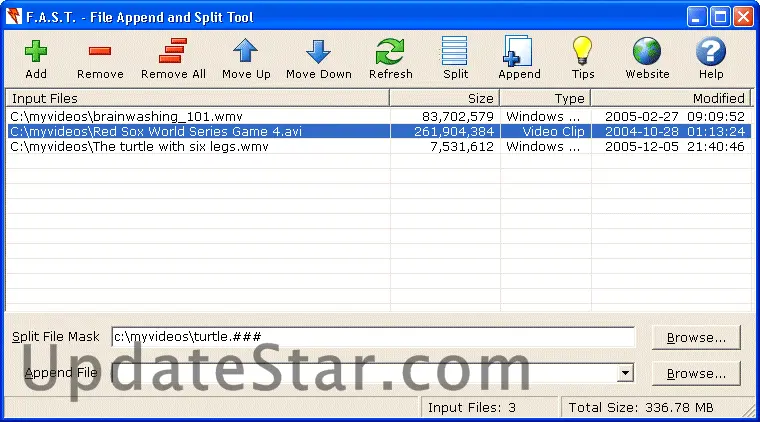760x422 pixels.
Task: Maximize the F.A.S.T. window
Action: 720,17
